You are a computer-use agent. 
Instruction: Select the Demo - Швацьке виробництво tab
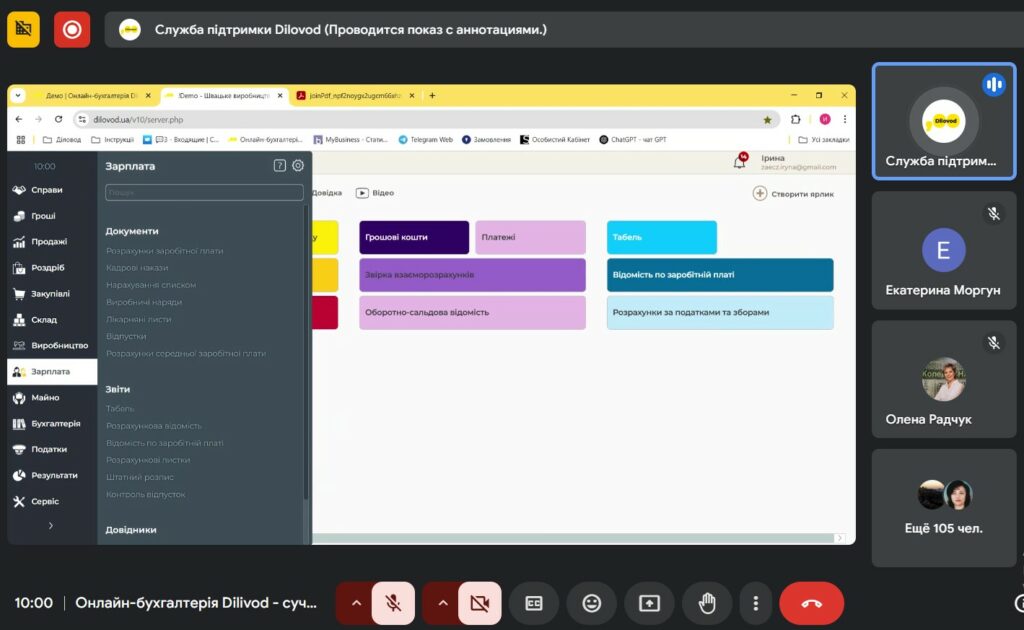point(224,95)
